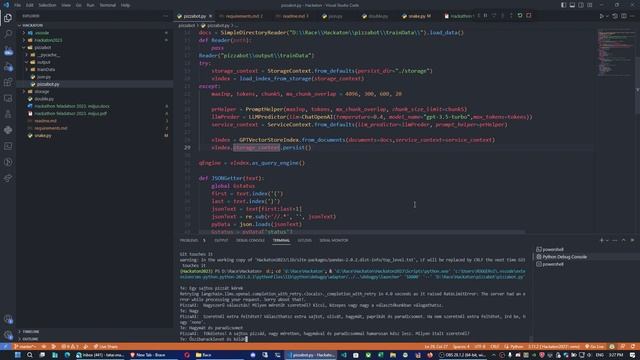Screen dimensions: 640x360
Task: Click the Live Share status bar button
Action: (x=106, y=347)
